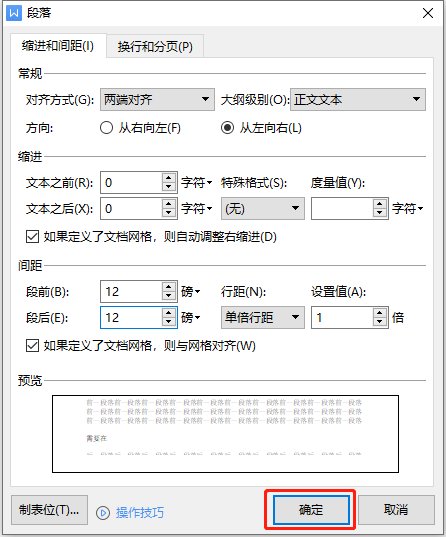Increase 段前 spacing with up arrow
This screenshot has height=537, width=446.
tap(169, 287)
